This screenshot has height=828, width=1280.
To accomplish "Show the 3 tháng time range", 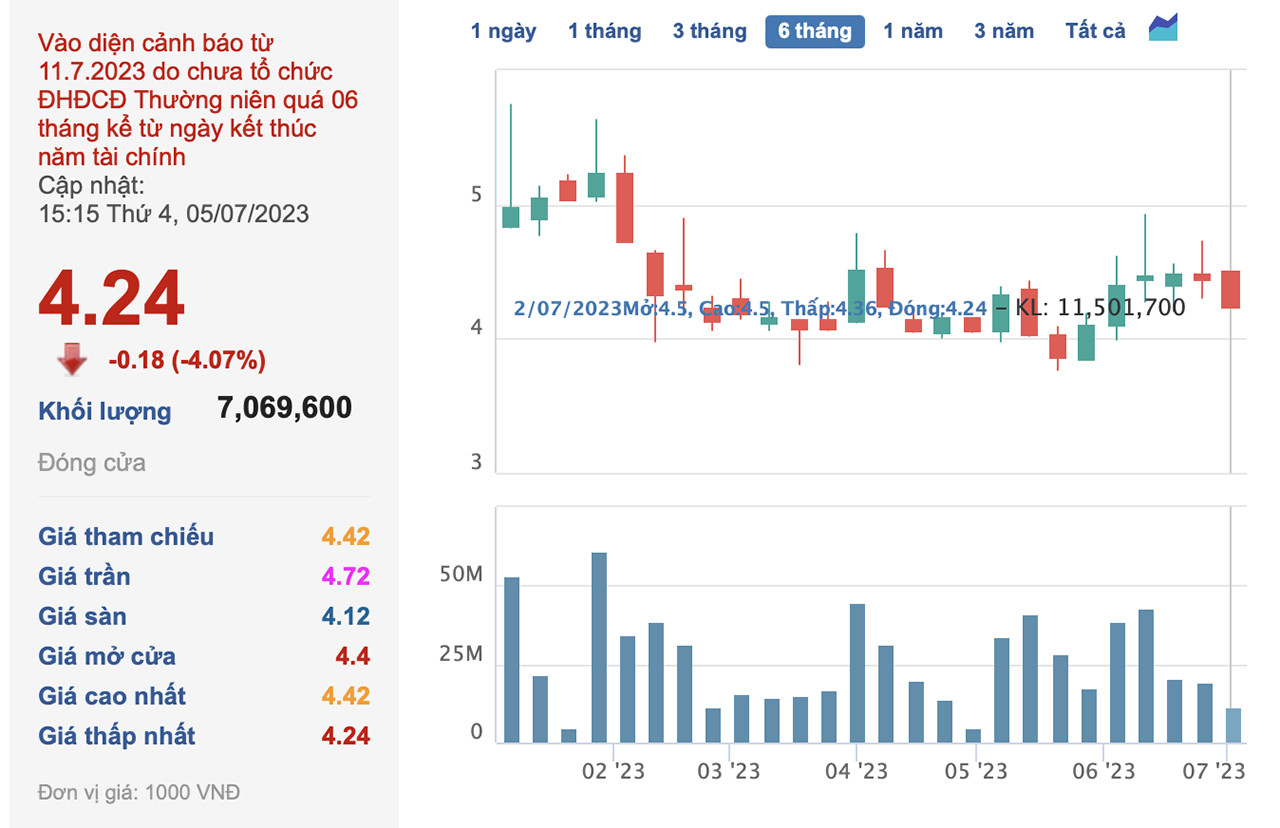I will pyautogui.click(x=709, y=31).
